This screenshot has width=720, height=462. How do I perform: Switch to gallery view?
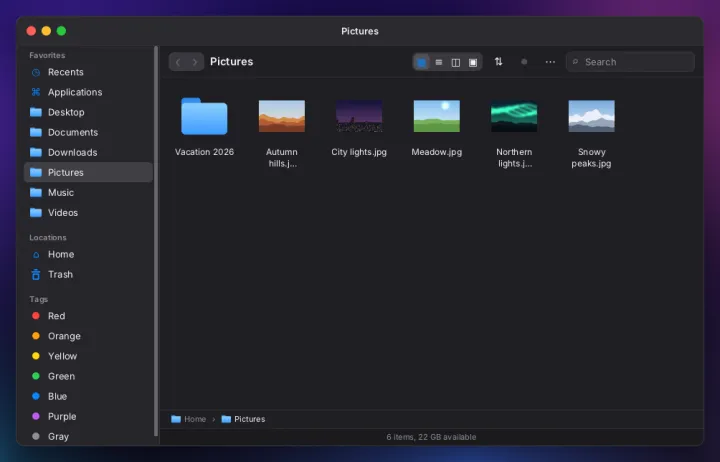[x=473, y=62]
